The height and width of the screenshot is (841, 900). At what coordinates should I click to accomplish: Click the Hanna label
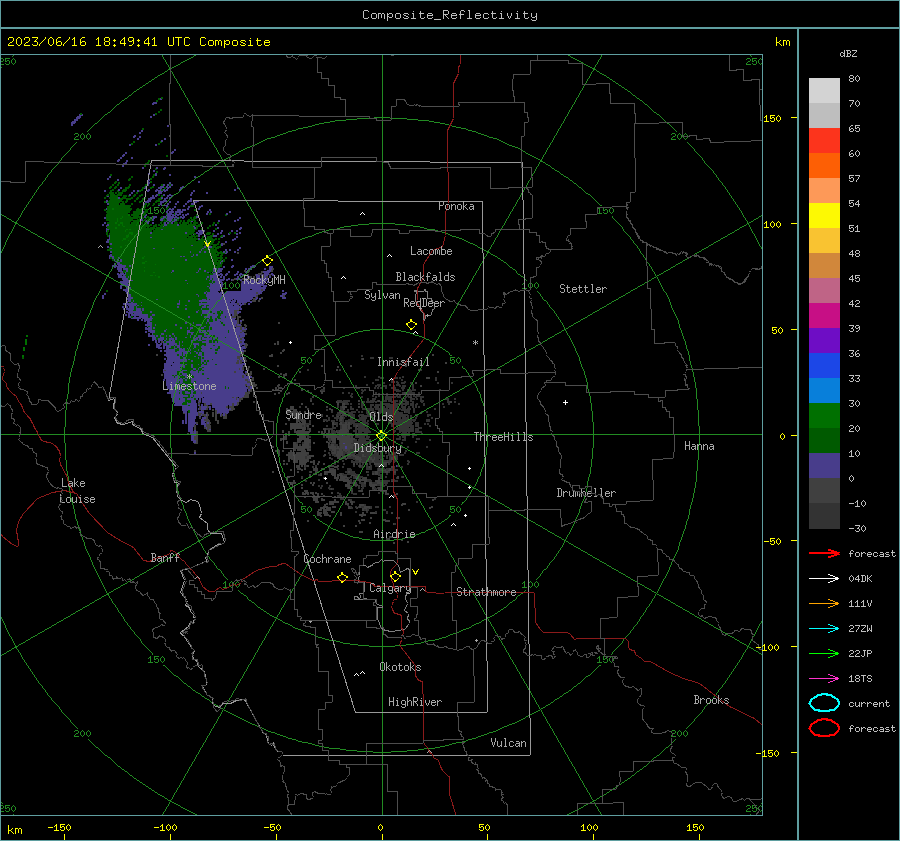tap(699, 446)
